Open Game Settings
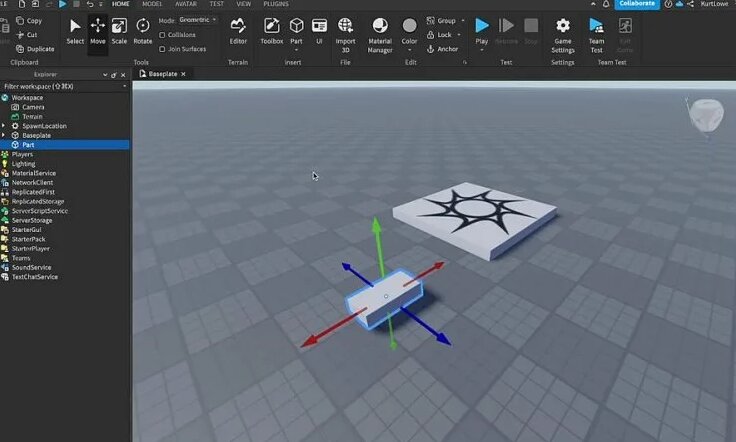This screenshot has height=442, width=736. click(563, 35)
